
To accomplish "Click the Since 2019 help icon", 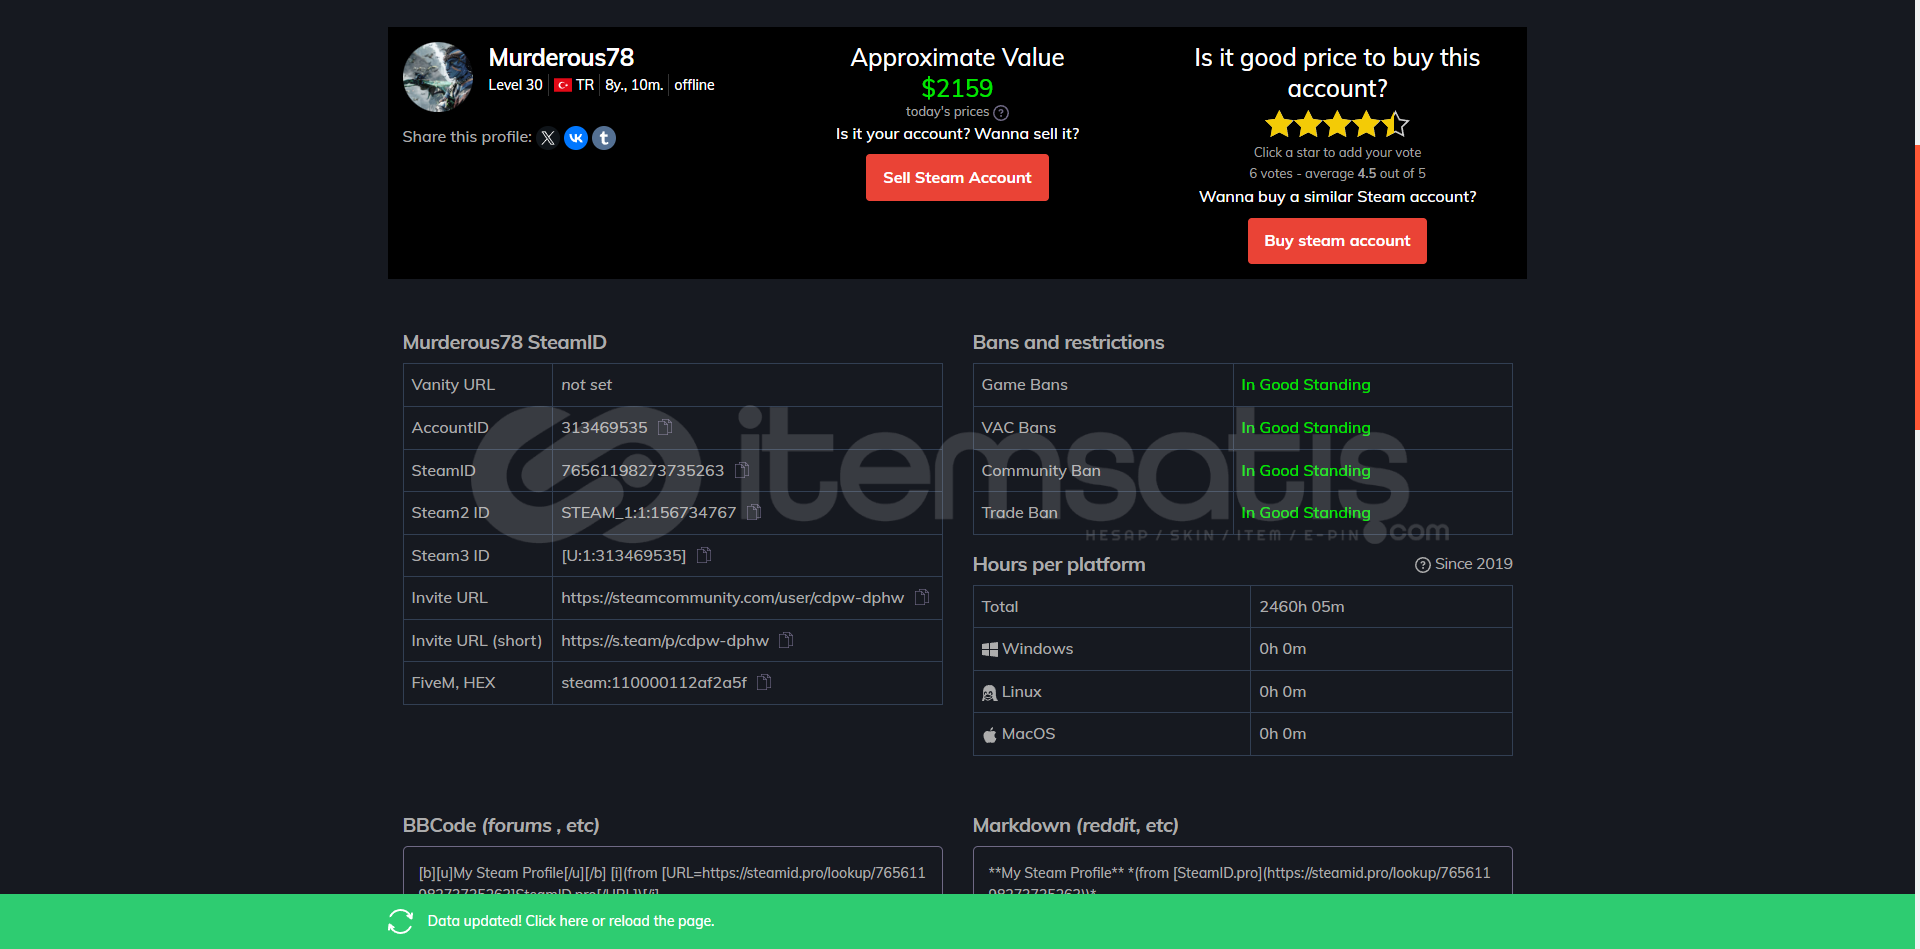I will pyautogui.click(x=1422, y=565).
